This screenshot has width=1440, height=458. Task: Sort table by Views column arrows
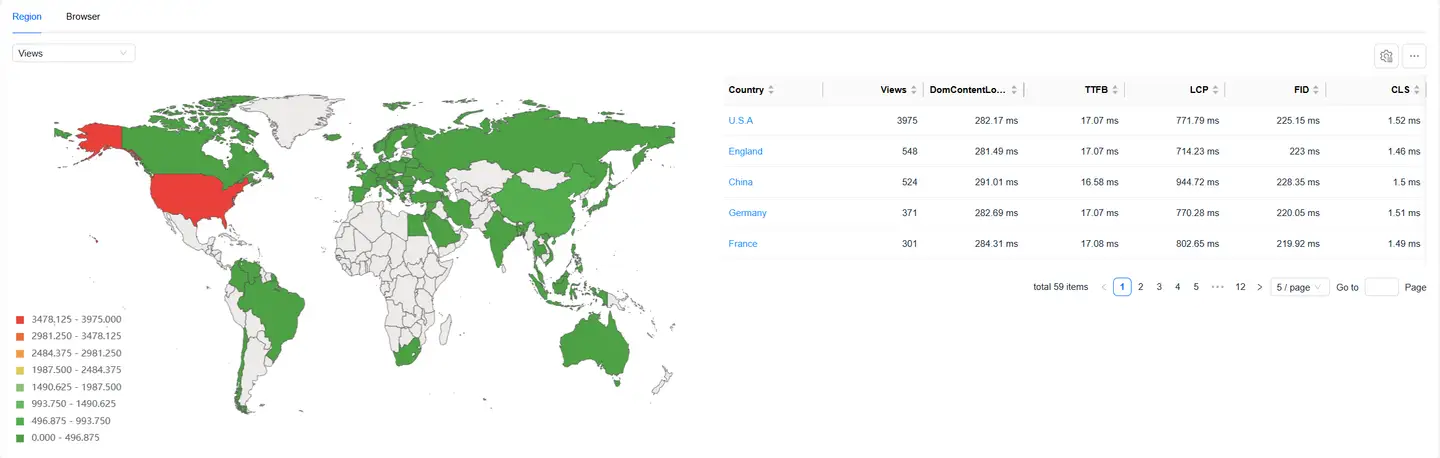[913, 90]
